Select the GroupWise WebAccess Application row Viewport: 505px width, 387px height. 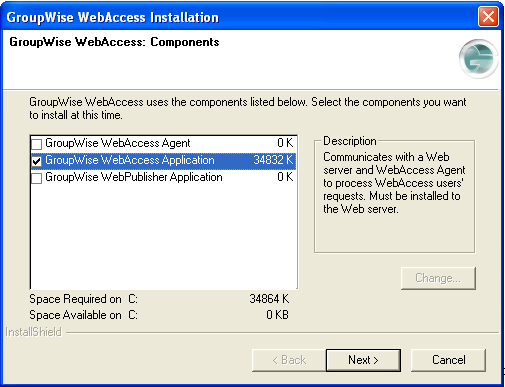pos(163,160)
